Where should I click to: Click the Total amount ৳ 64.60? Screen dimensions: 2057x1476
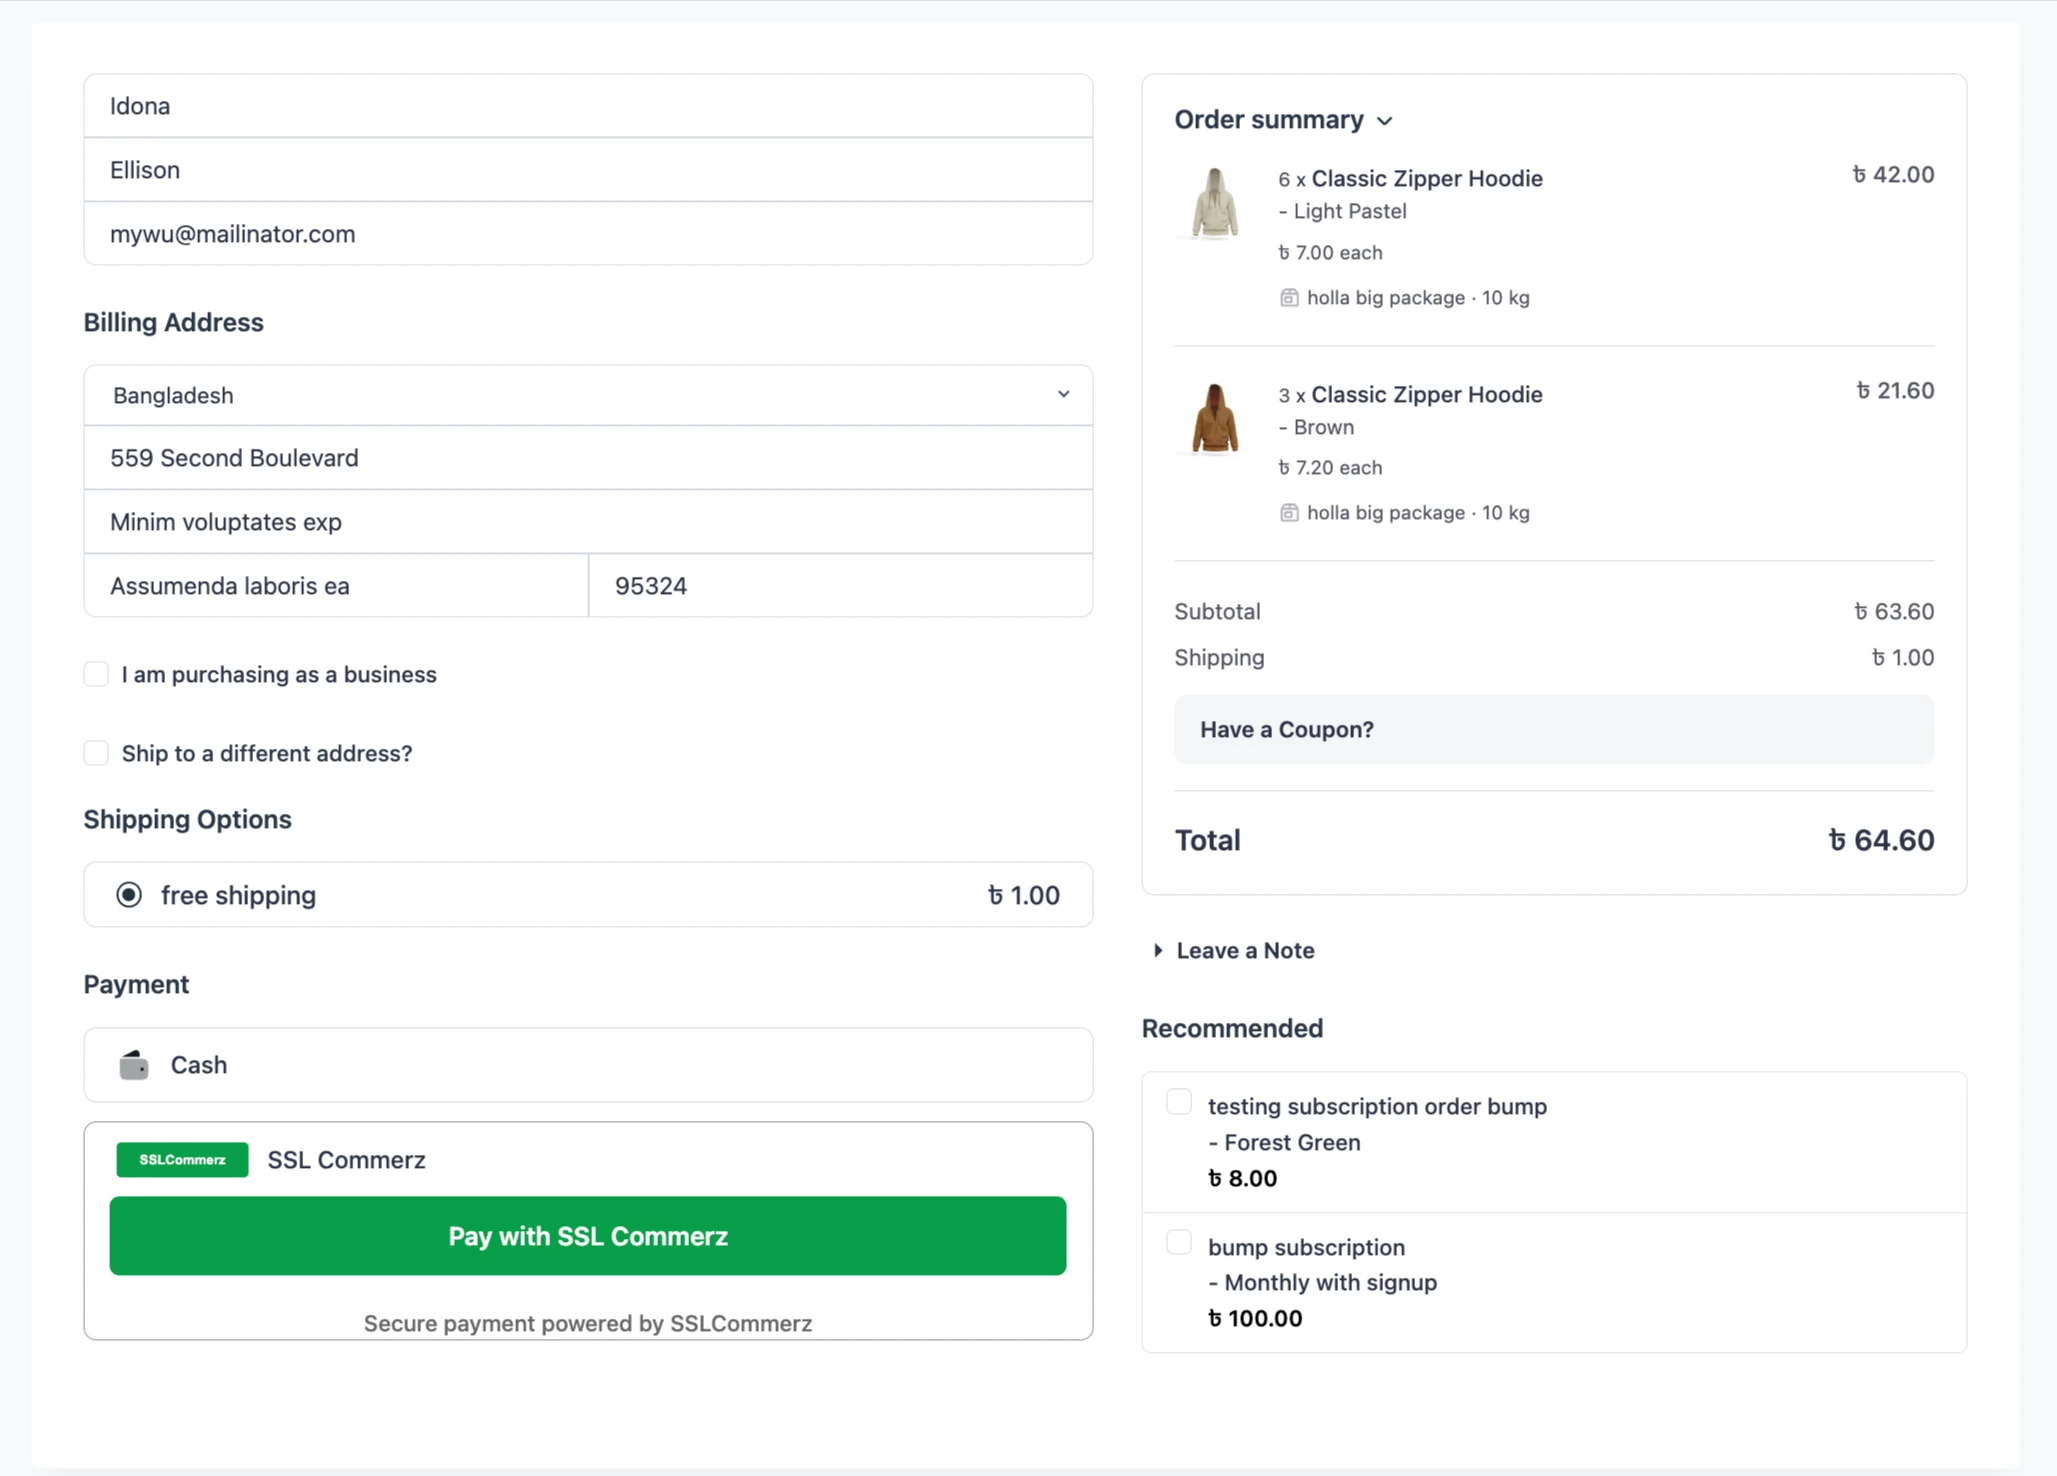tap(1881, 840)
